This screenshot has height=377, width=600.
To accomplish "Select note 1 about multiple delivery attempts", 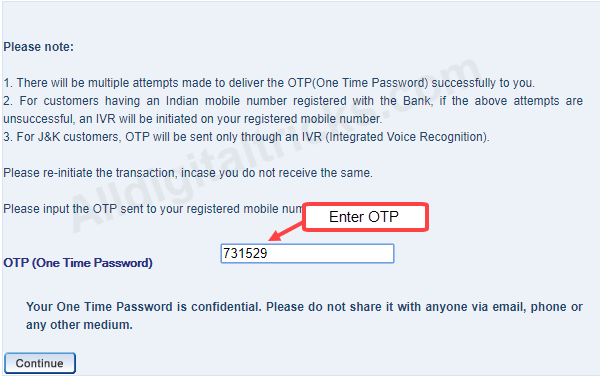I will 269,83.
